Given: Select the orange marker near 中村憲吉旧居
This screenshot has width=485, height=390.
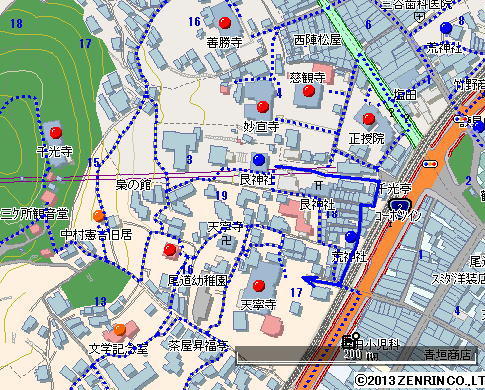Looking at the screenshot, I should (99, 216).
